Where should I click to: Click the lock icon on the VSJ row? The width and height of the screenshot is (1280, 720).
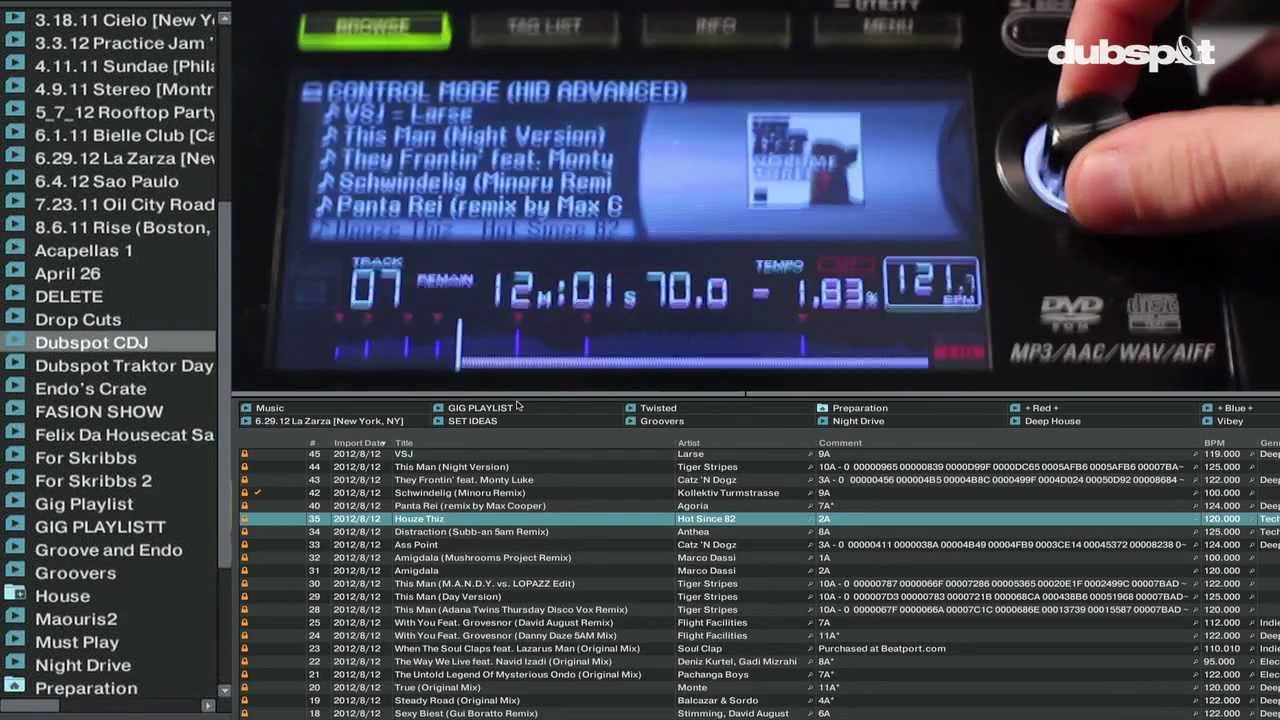(244, 454)
